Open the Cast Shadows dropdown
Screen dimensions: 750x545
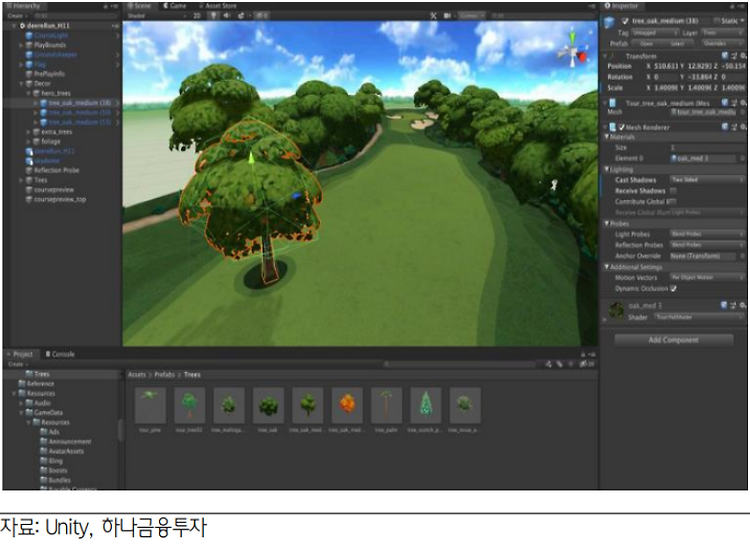[707, 179]
